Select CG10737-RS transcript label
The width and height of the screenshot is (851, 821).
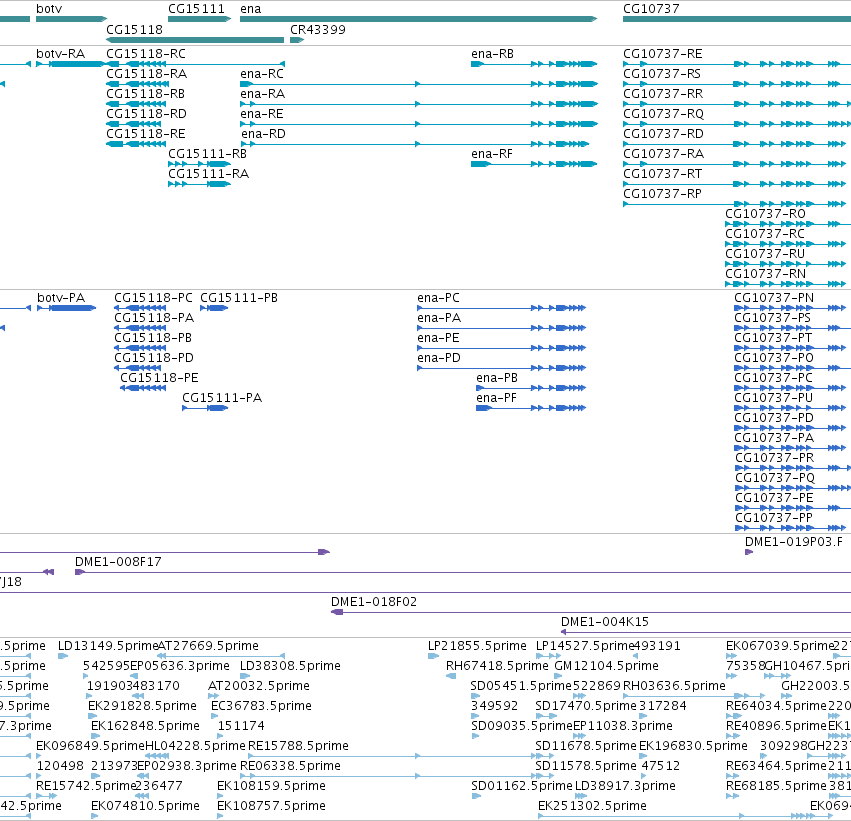click(x=662, y=74)
